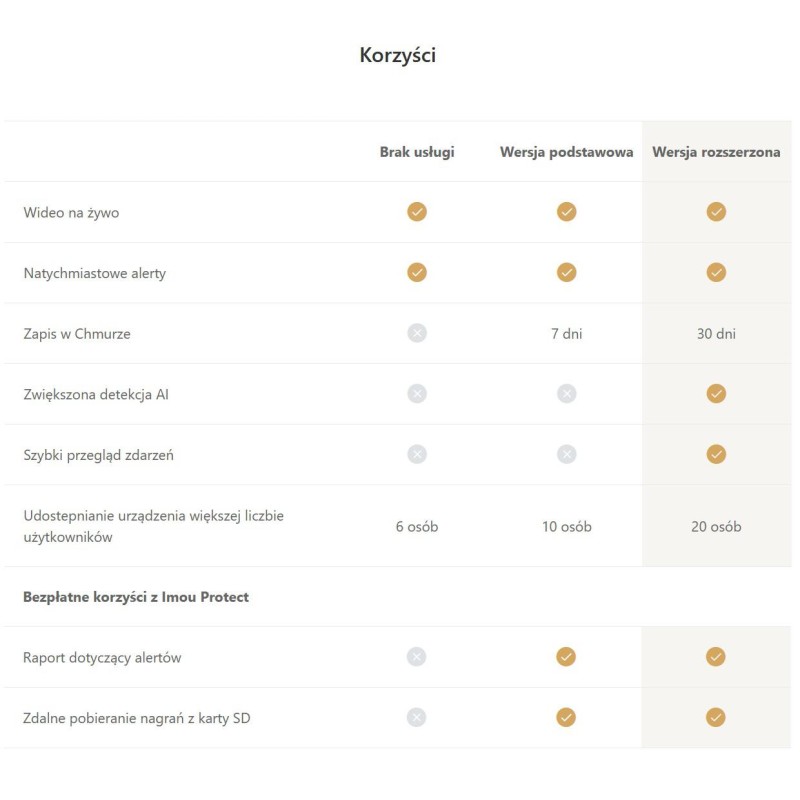
Task: Click Zwiększona detekcja AI checkmark in Wersja rozszerzona
Action: click(716, 394)
